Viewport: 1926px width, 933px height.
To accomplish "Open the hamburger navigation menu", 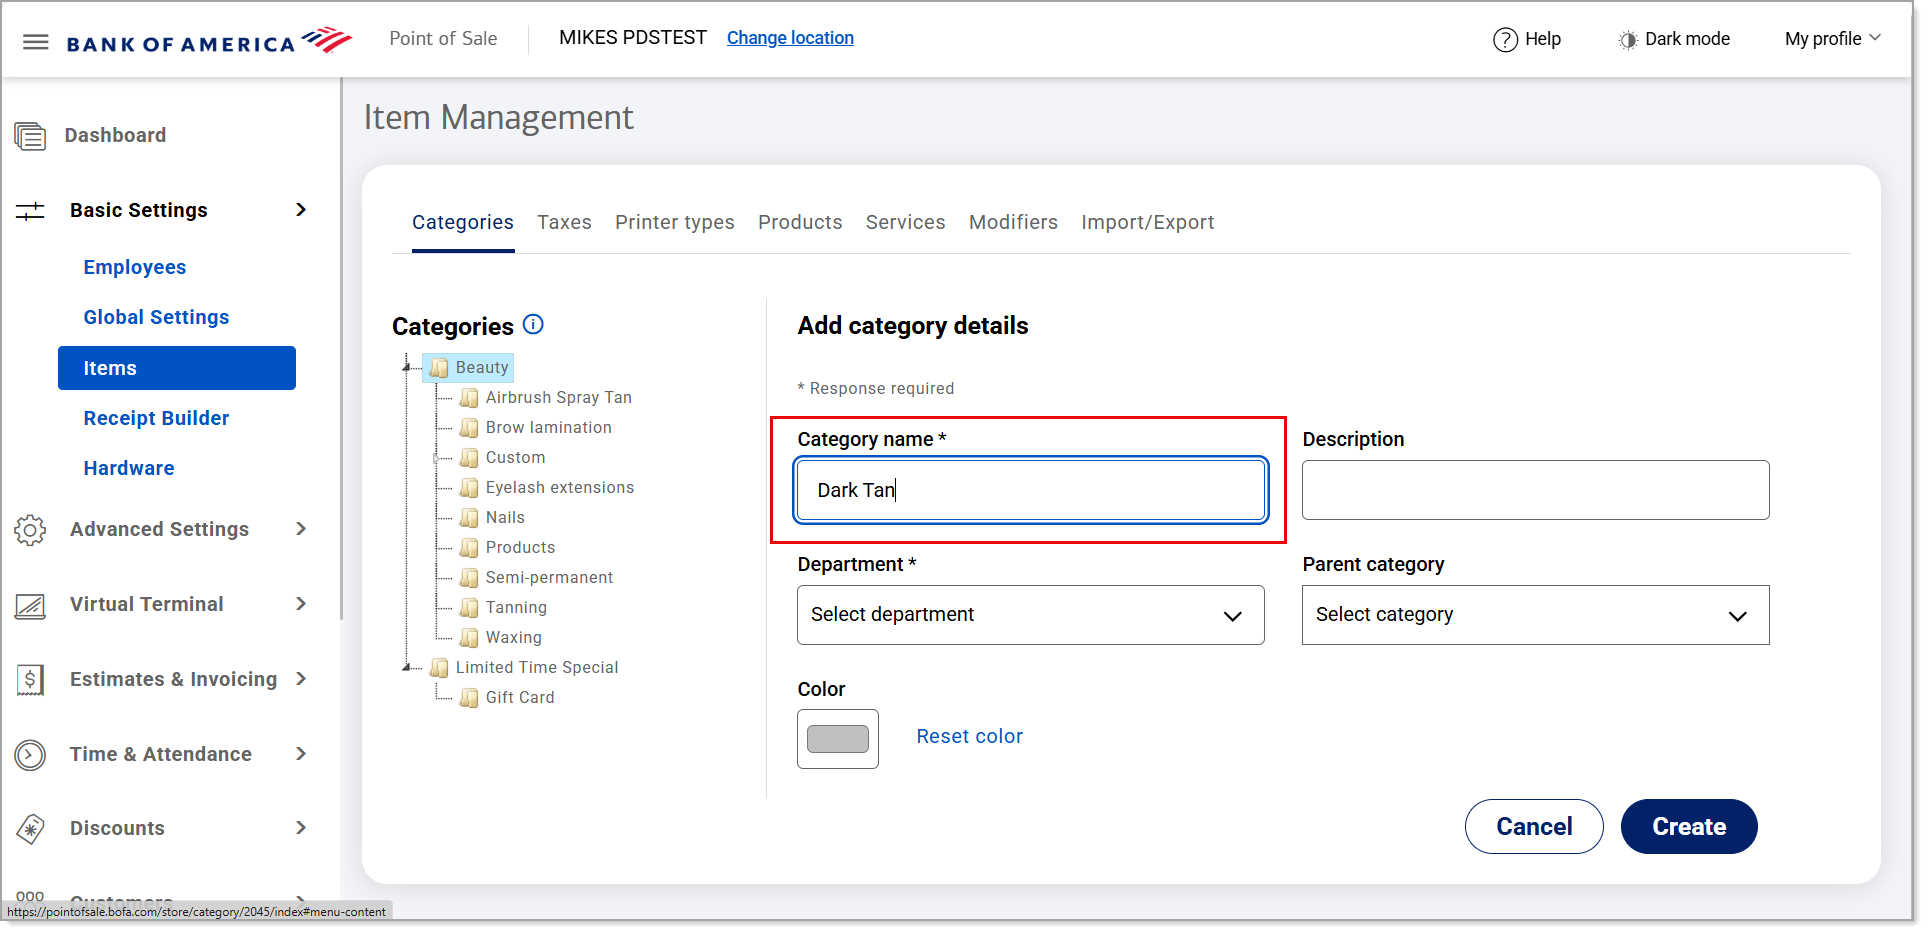I will click(36, 42).
